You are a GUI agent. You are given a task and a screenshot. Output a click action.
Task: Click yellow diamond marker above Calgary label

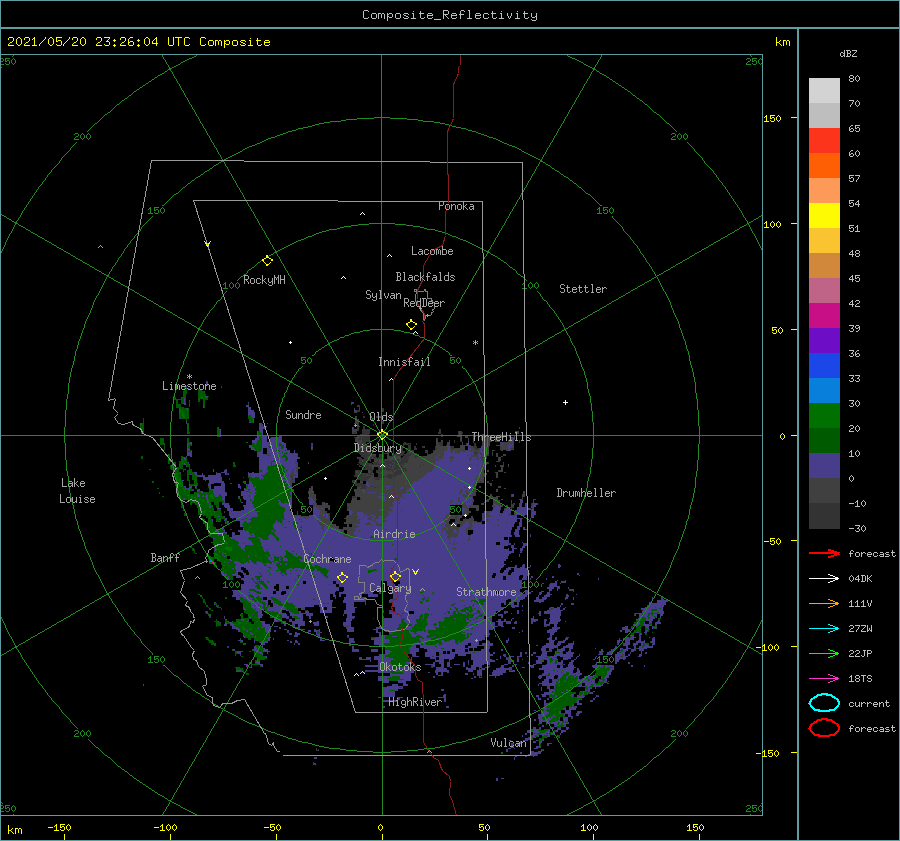point(395,576)
